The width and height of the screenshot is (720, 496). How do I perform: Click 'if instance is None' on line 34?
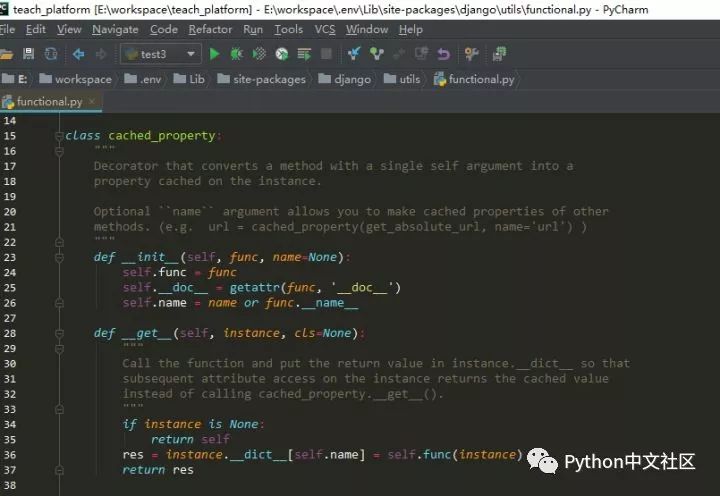point(191,424)
